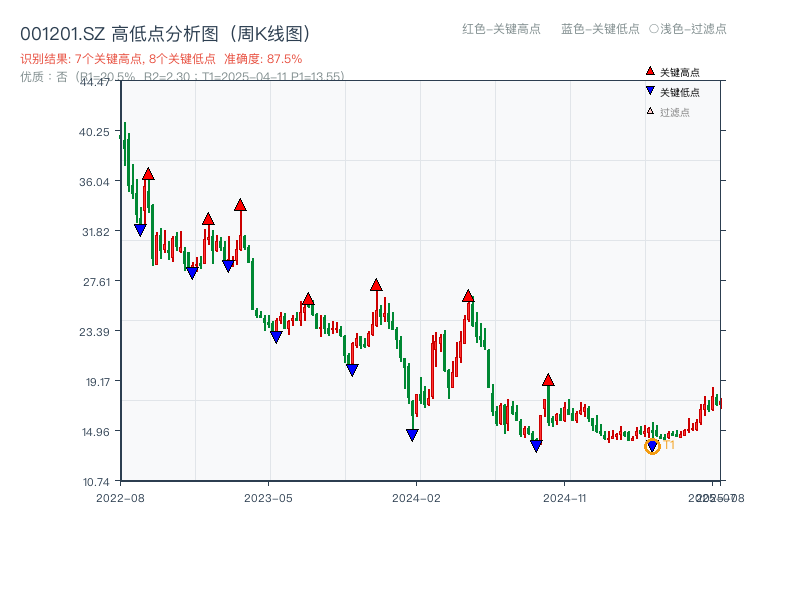Click the blue key-low marker under the early 2022-09 candles
Screen dimensions: 800x600
click(x=140, y=228)
